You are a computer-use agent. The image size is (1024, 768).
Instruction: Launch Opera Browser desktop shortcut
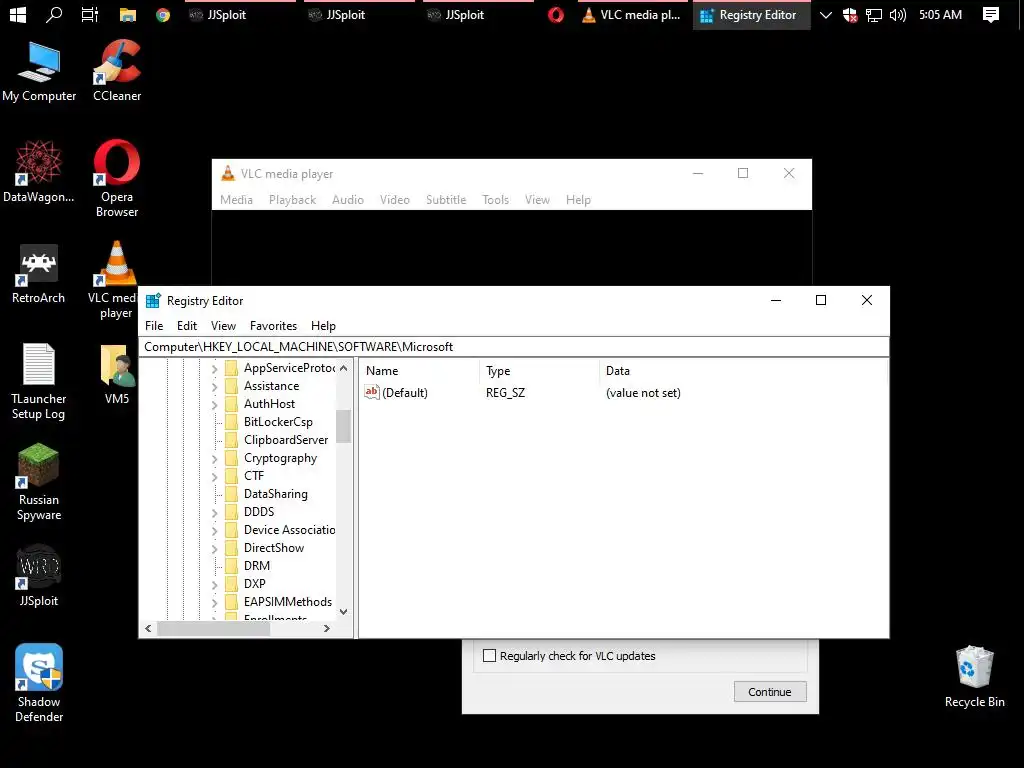point(117,178)
